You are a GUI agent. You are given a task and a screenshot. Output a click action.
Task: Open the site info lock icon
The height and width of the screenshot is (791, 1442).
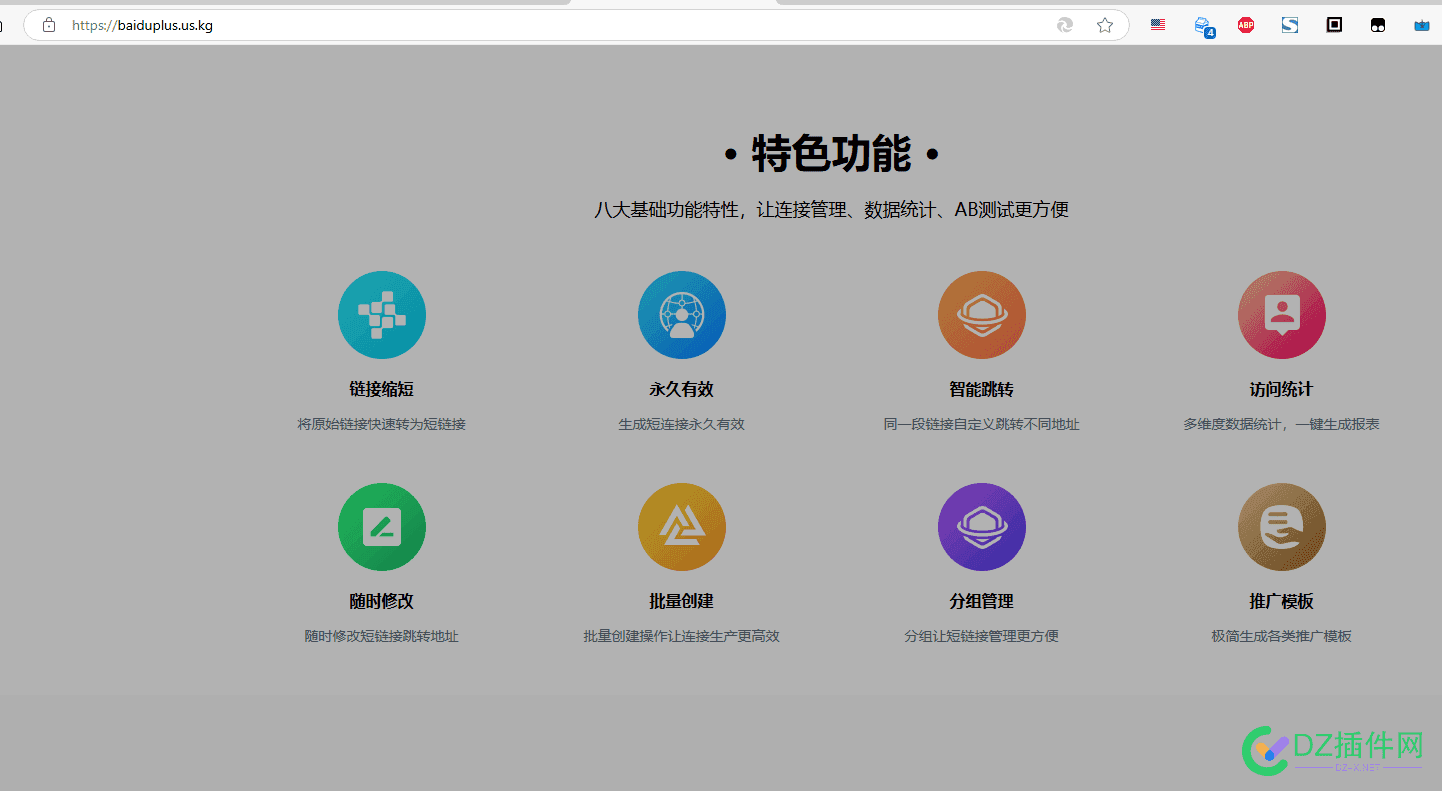point(48,25)
